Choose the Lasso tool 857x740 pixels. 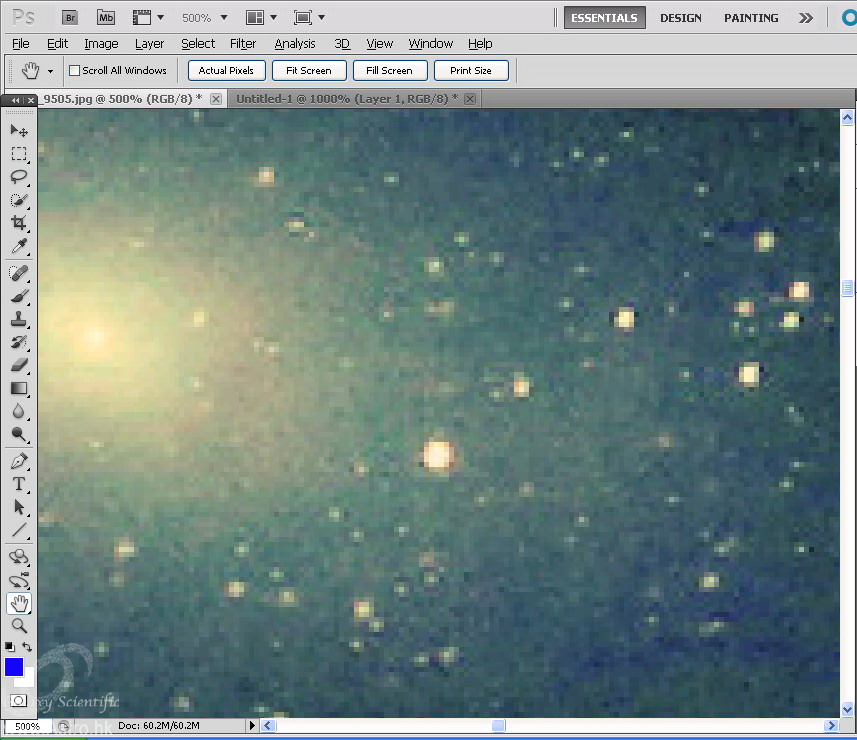[x=19, y=177]
